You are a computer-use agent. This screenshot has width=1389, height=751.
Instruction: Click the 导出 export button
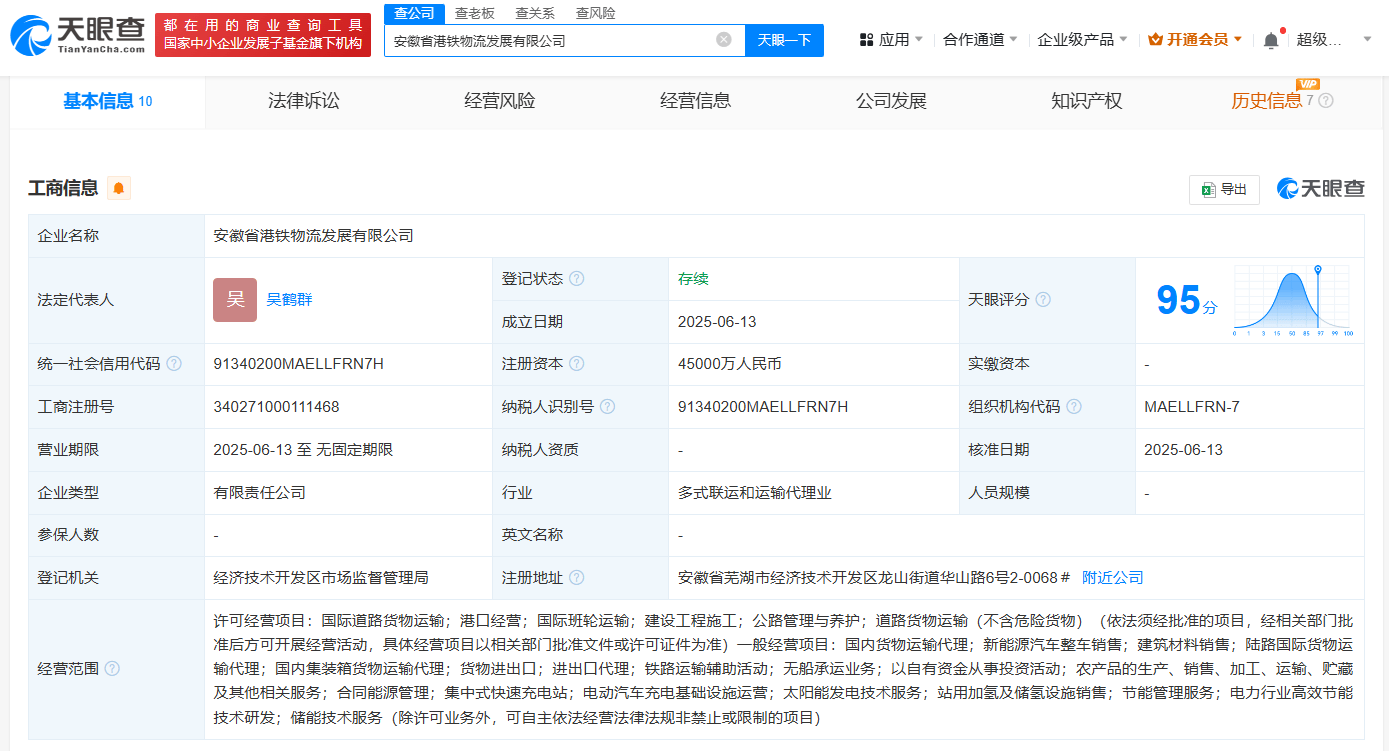pos(1224,189)
